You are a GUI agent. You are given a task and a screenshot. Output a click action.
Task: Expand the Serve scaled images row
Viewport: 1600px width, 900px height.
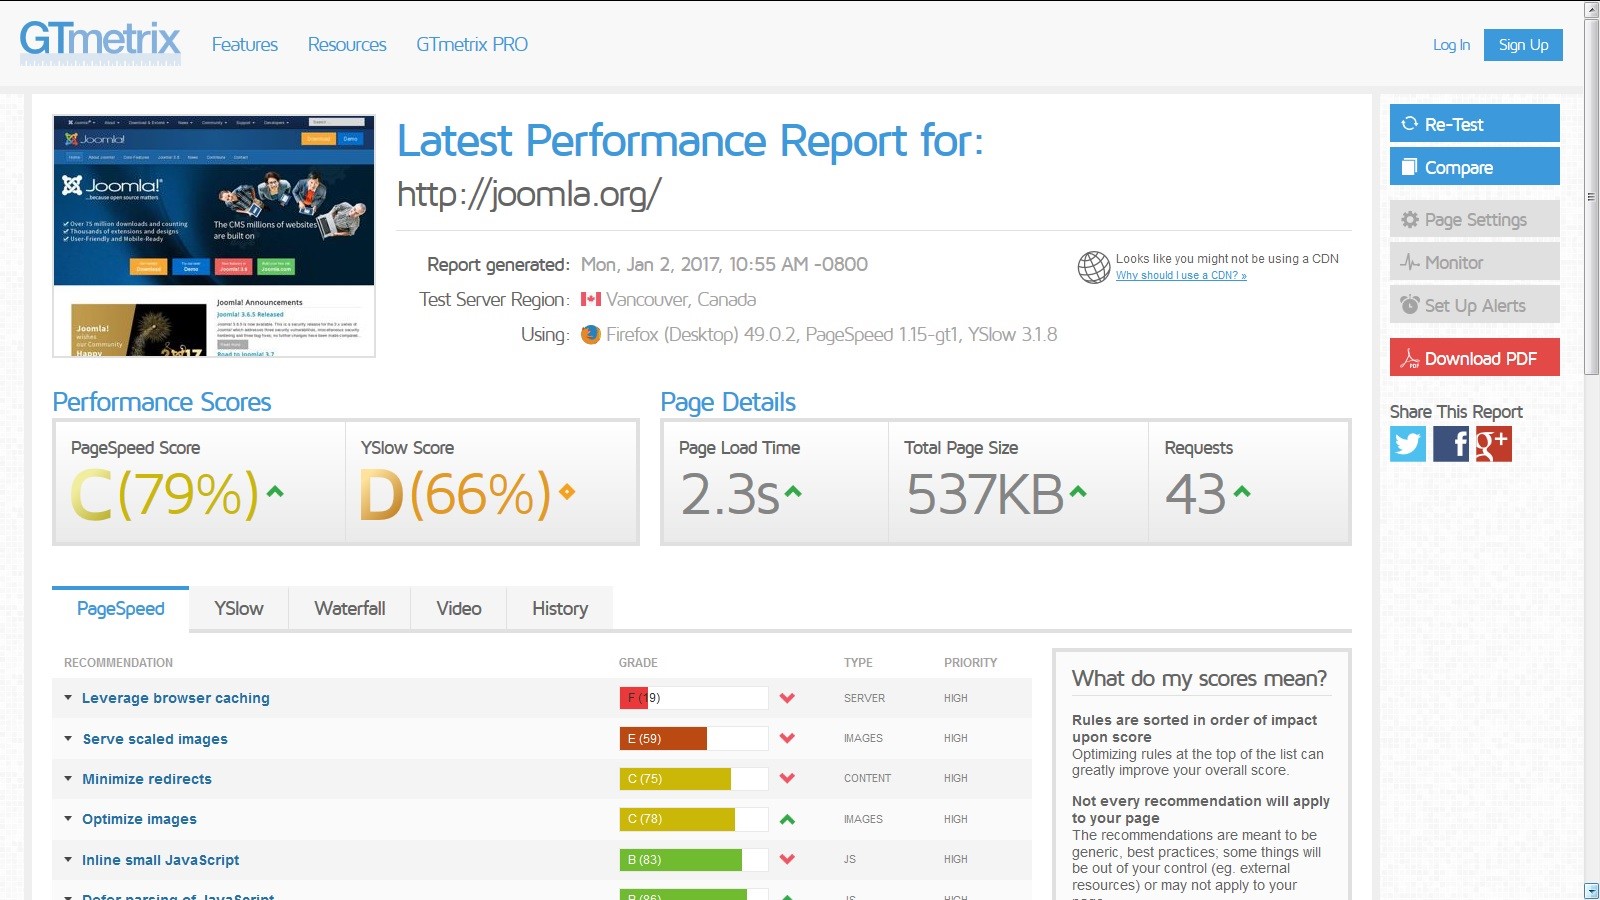[155, 739]
